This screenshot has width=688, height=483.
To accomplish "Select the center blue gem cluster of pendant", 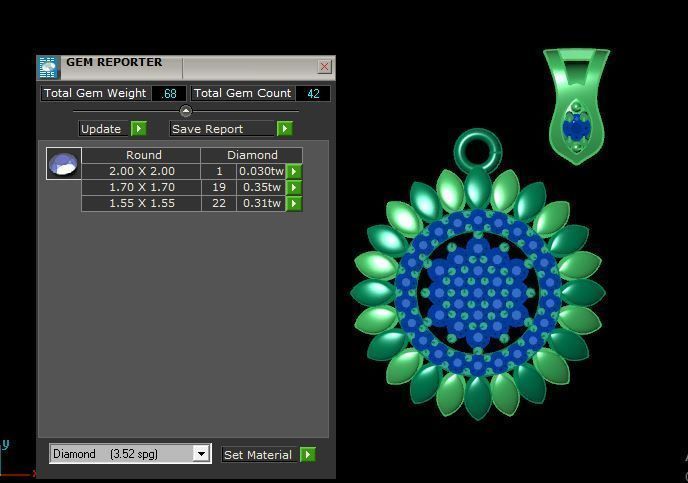I will pos(478,293).
